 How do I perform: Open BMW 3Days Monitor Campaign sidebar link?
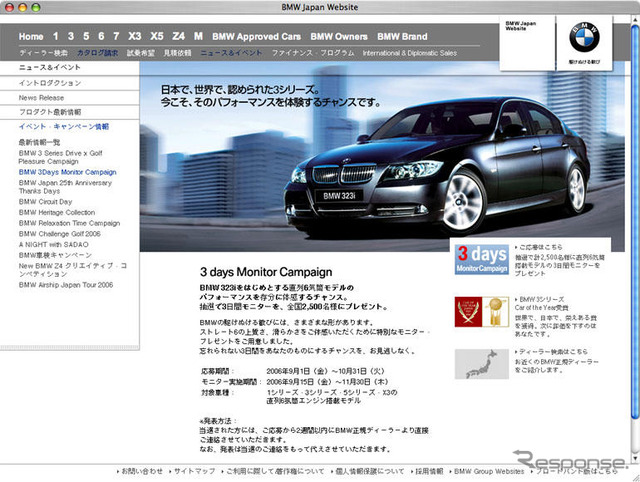pyautogui.click(x=67, y=172)
